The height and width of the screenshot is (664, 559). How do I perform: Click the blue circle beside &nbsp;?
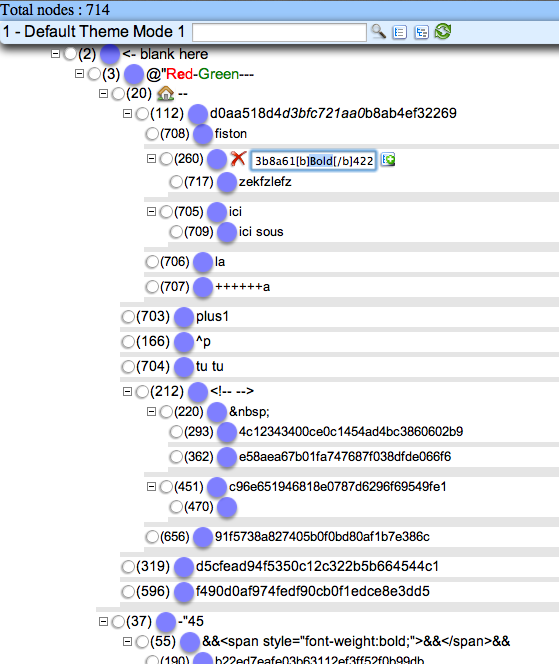[x=216, y=412]
